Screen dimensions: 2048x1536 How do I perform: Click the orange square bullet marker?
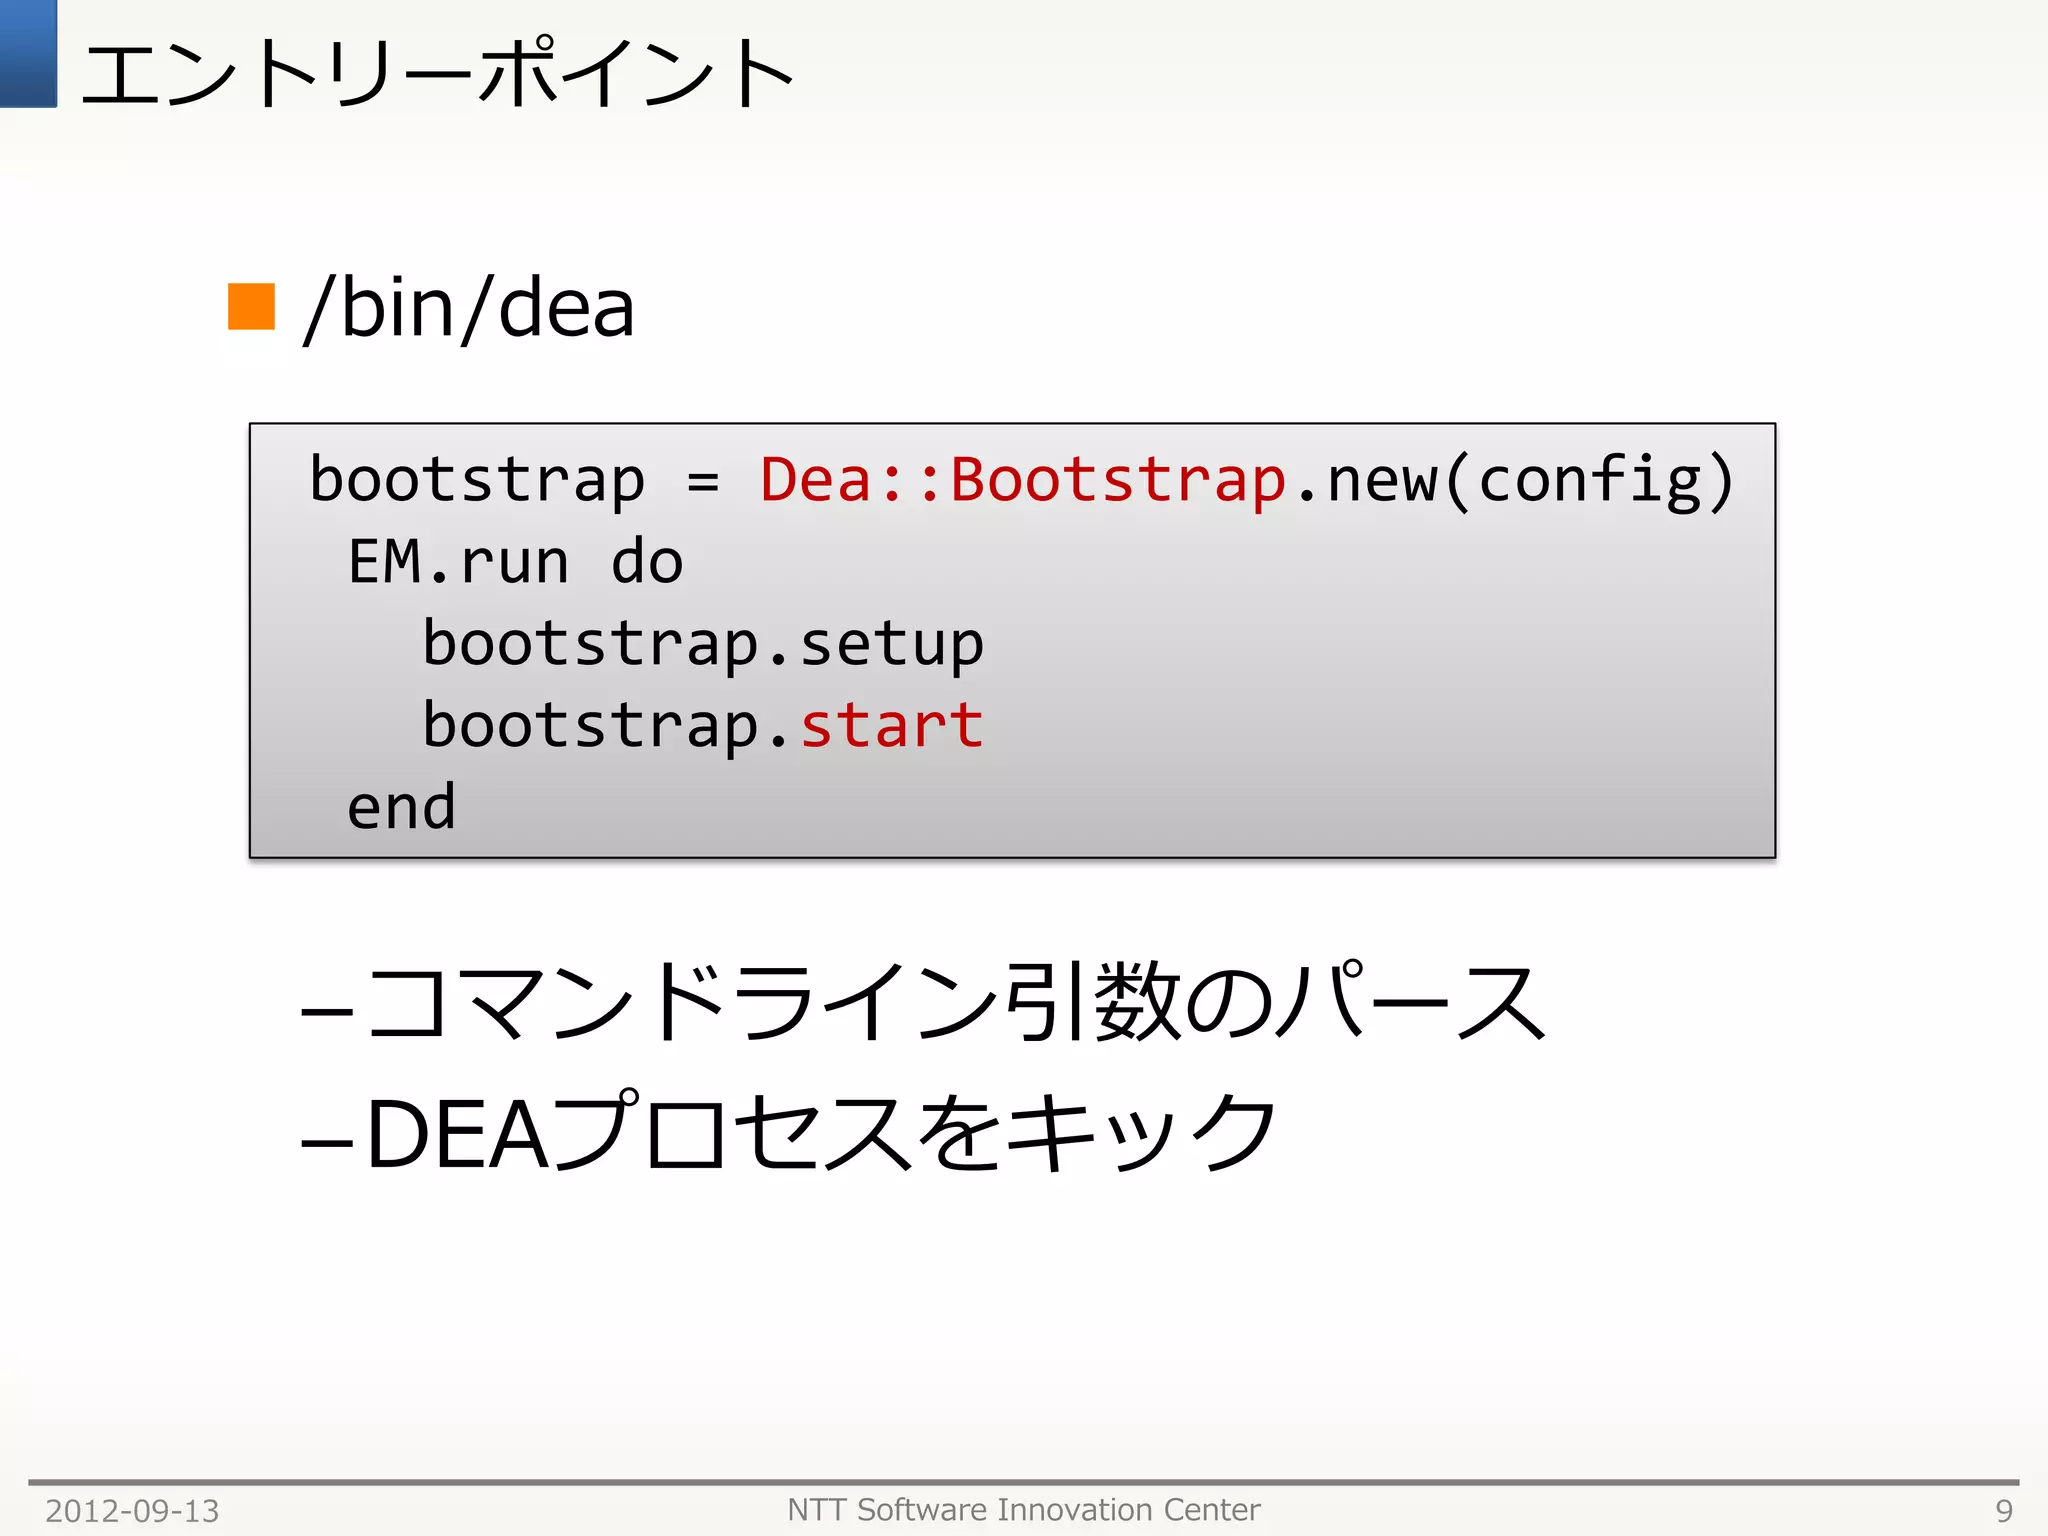(251, 306)
